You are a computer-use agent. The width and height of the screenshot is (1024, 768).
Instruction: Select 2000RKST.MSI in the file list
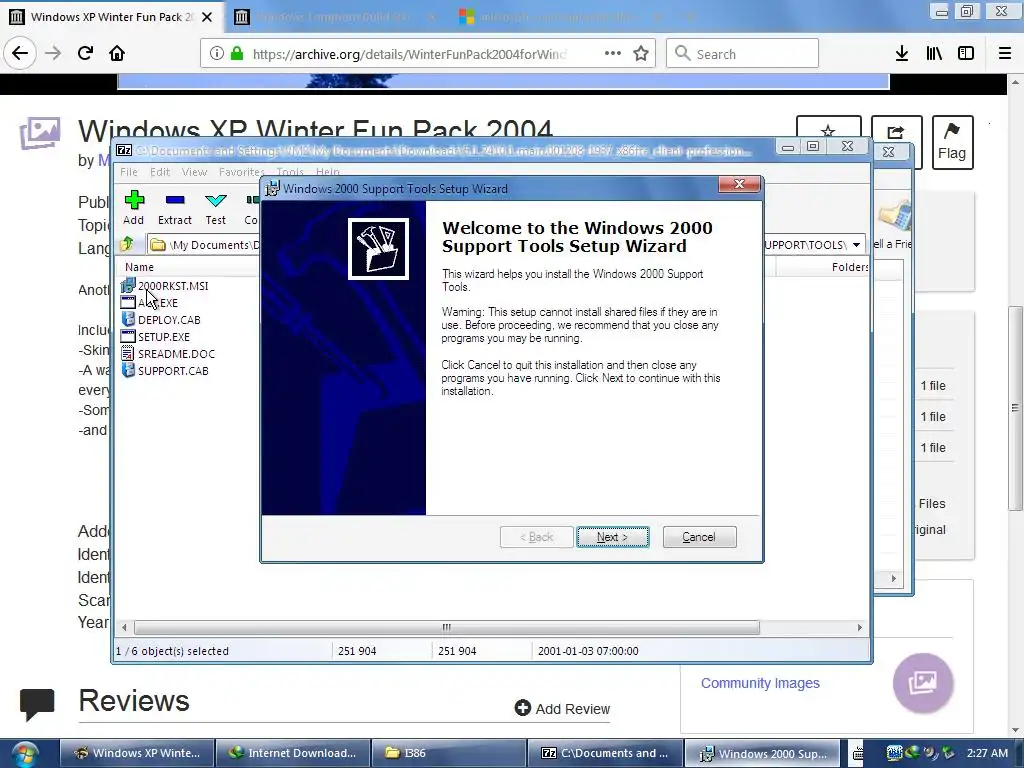[173, 286]
